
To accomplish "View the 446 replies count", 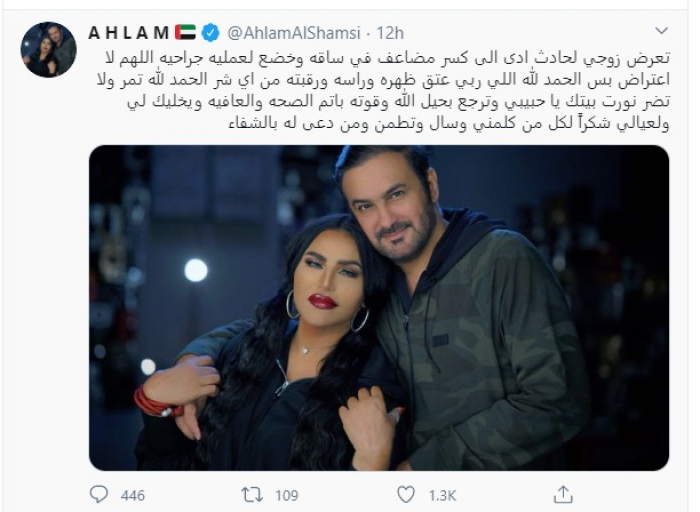I will point(133,495).
